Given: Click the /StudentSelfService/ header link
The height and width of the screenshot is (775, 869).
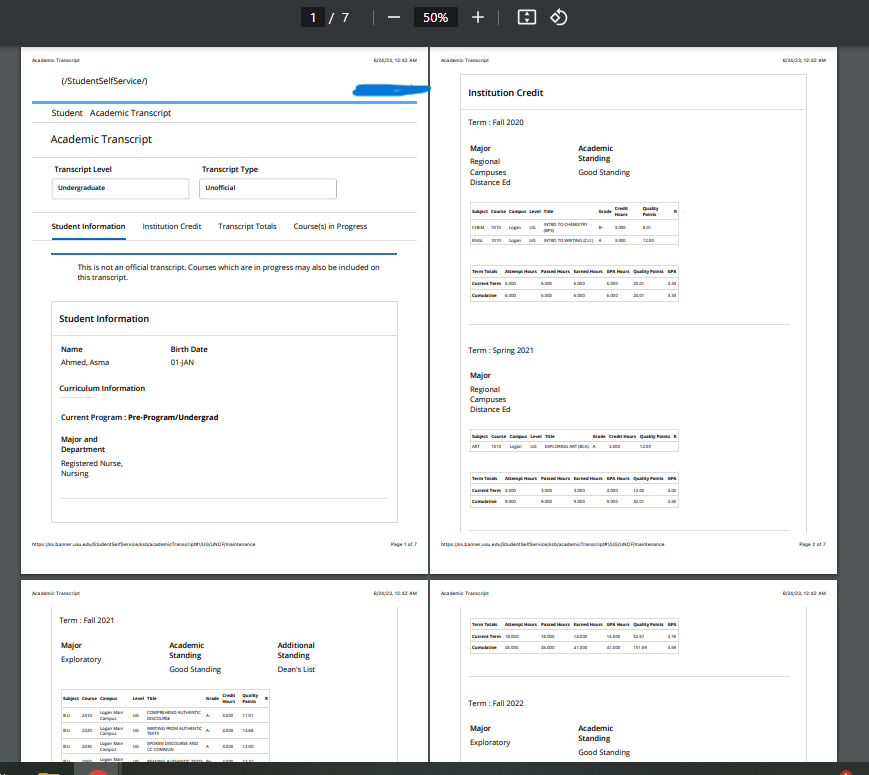Looking at the screenshot, I should pos(104,81).
